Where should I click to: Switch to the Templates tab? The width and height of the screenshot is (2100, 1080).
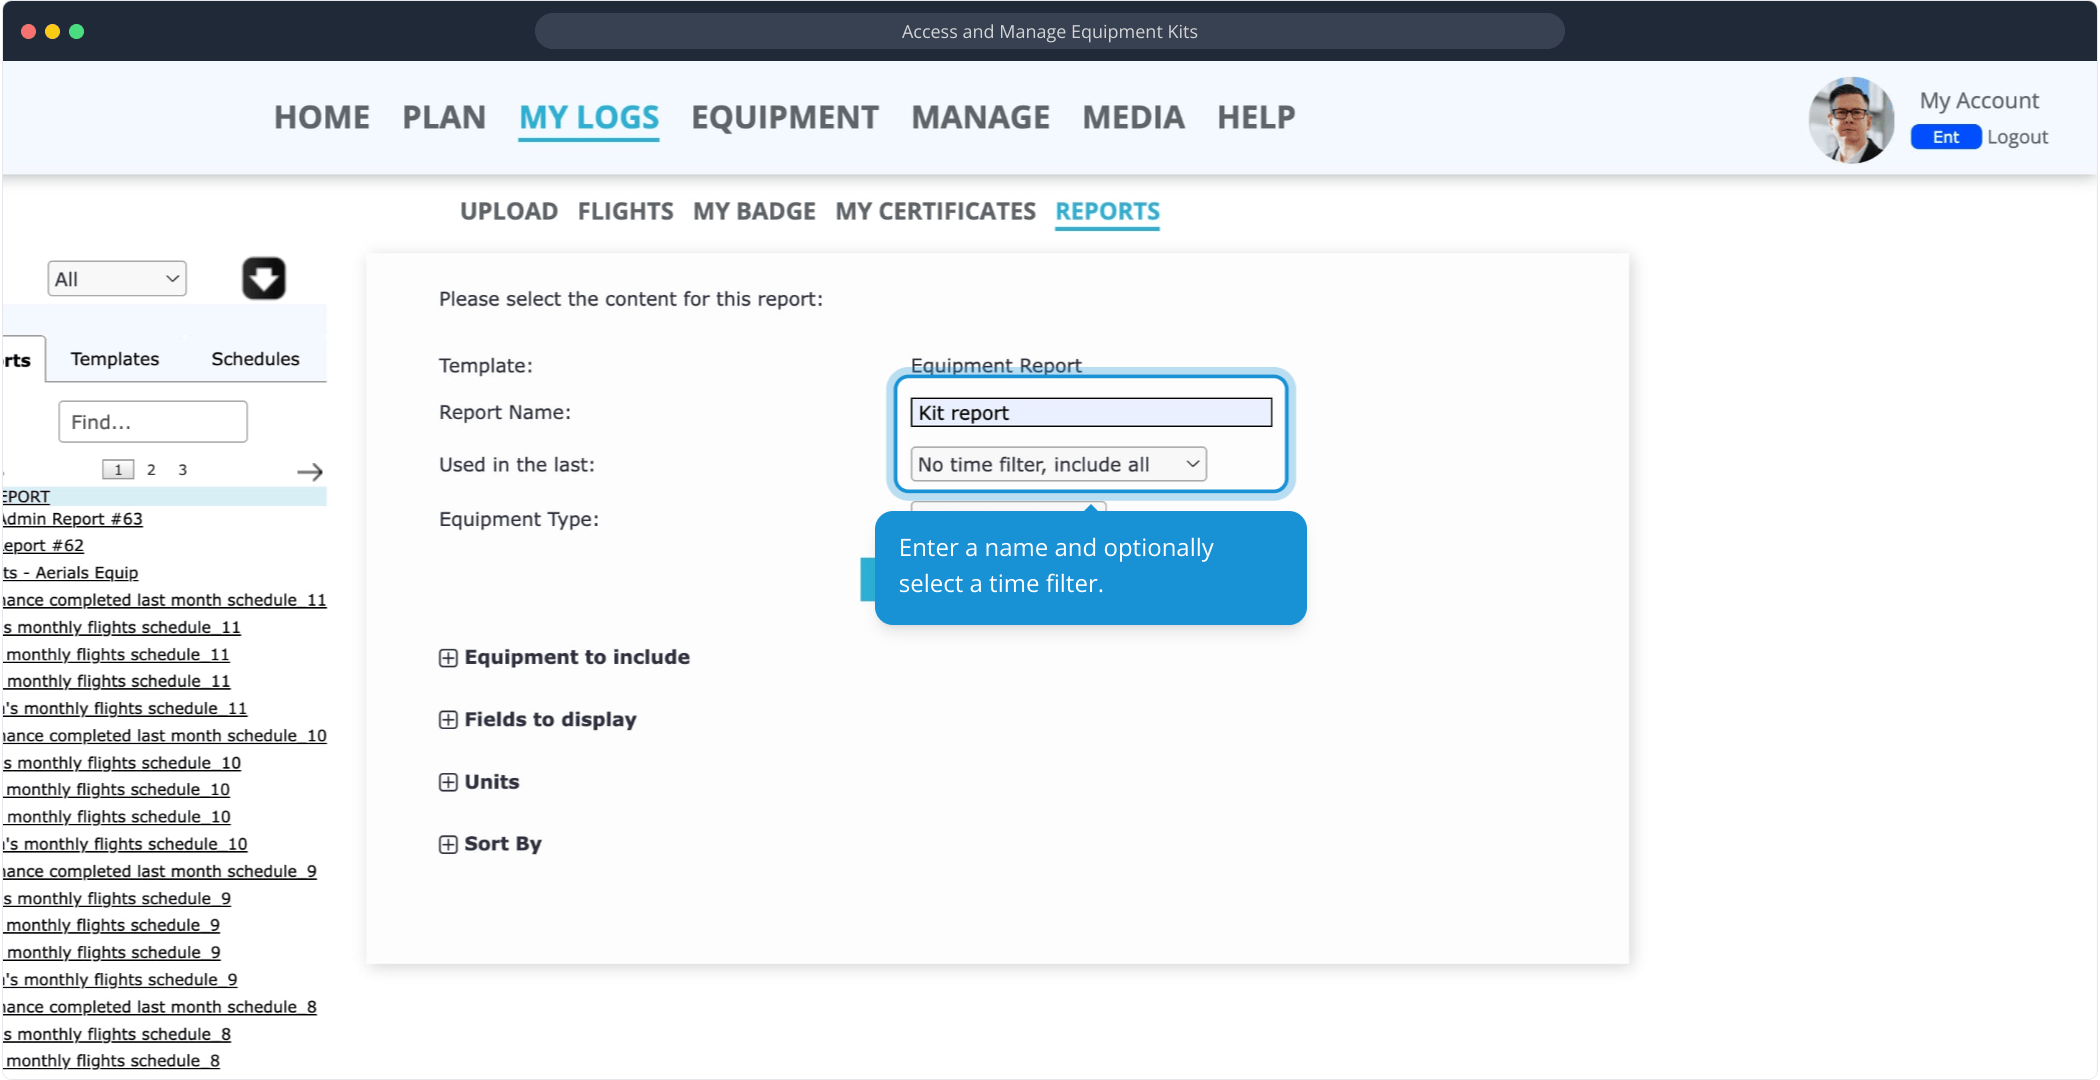(x=114, y=359)
